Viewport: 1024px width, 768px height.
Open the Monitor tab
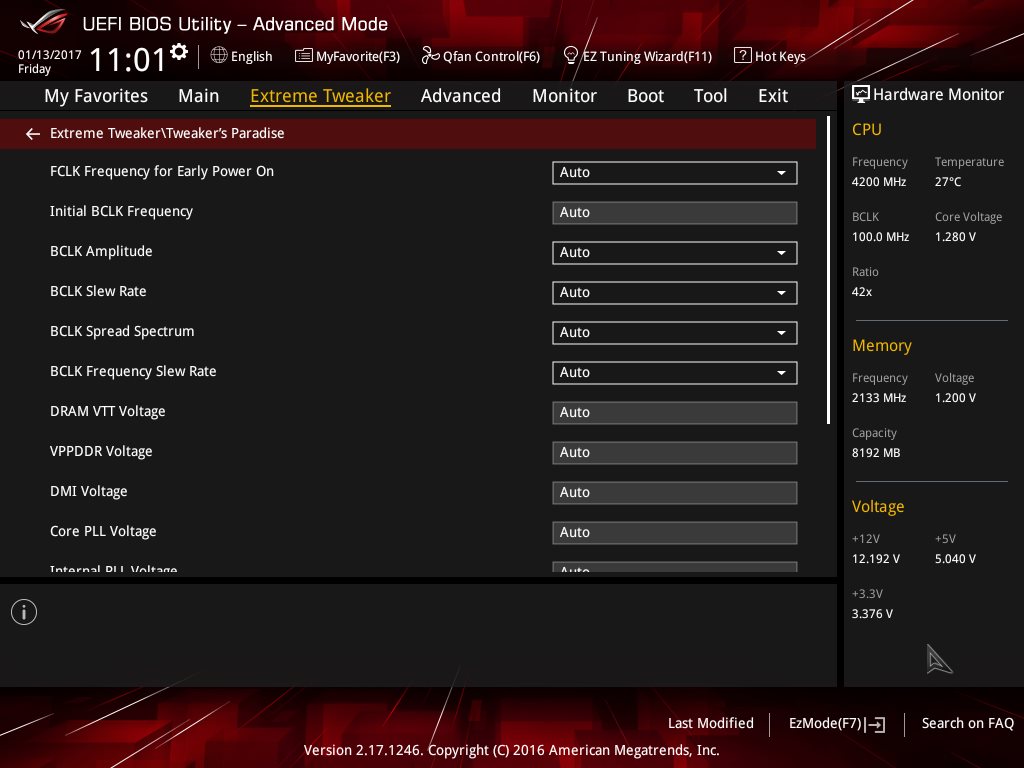(x=564, y=96)
